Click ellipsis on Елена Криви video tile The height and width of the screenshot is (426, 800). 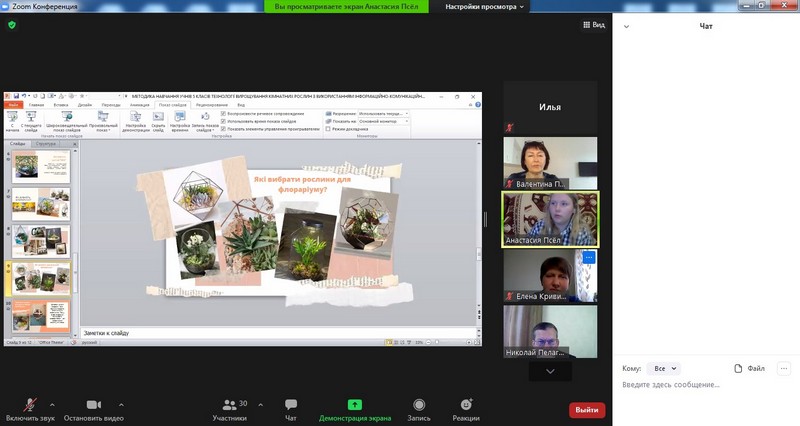(x=589, y=257)
